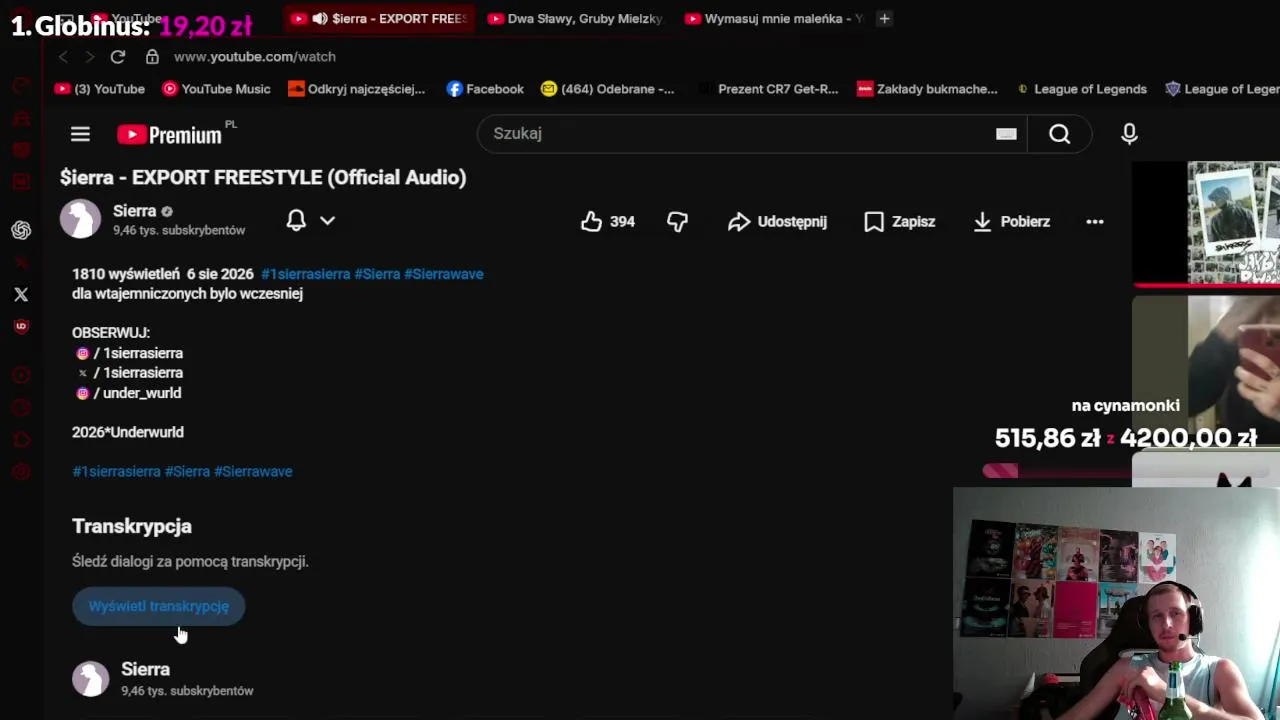Toggle notification bell for Sierra channel
Viewport: 1280px width, 720px height.
point(296,220)
